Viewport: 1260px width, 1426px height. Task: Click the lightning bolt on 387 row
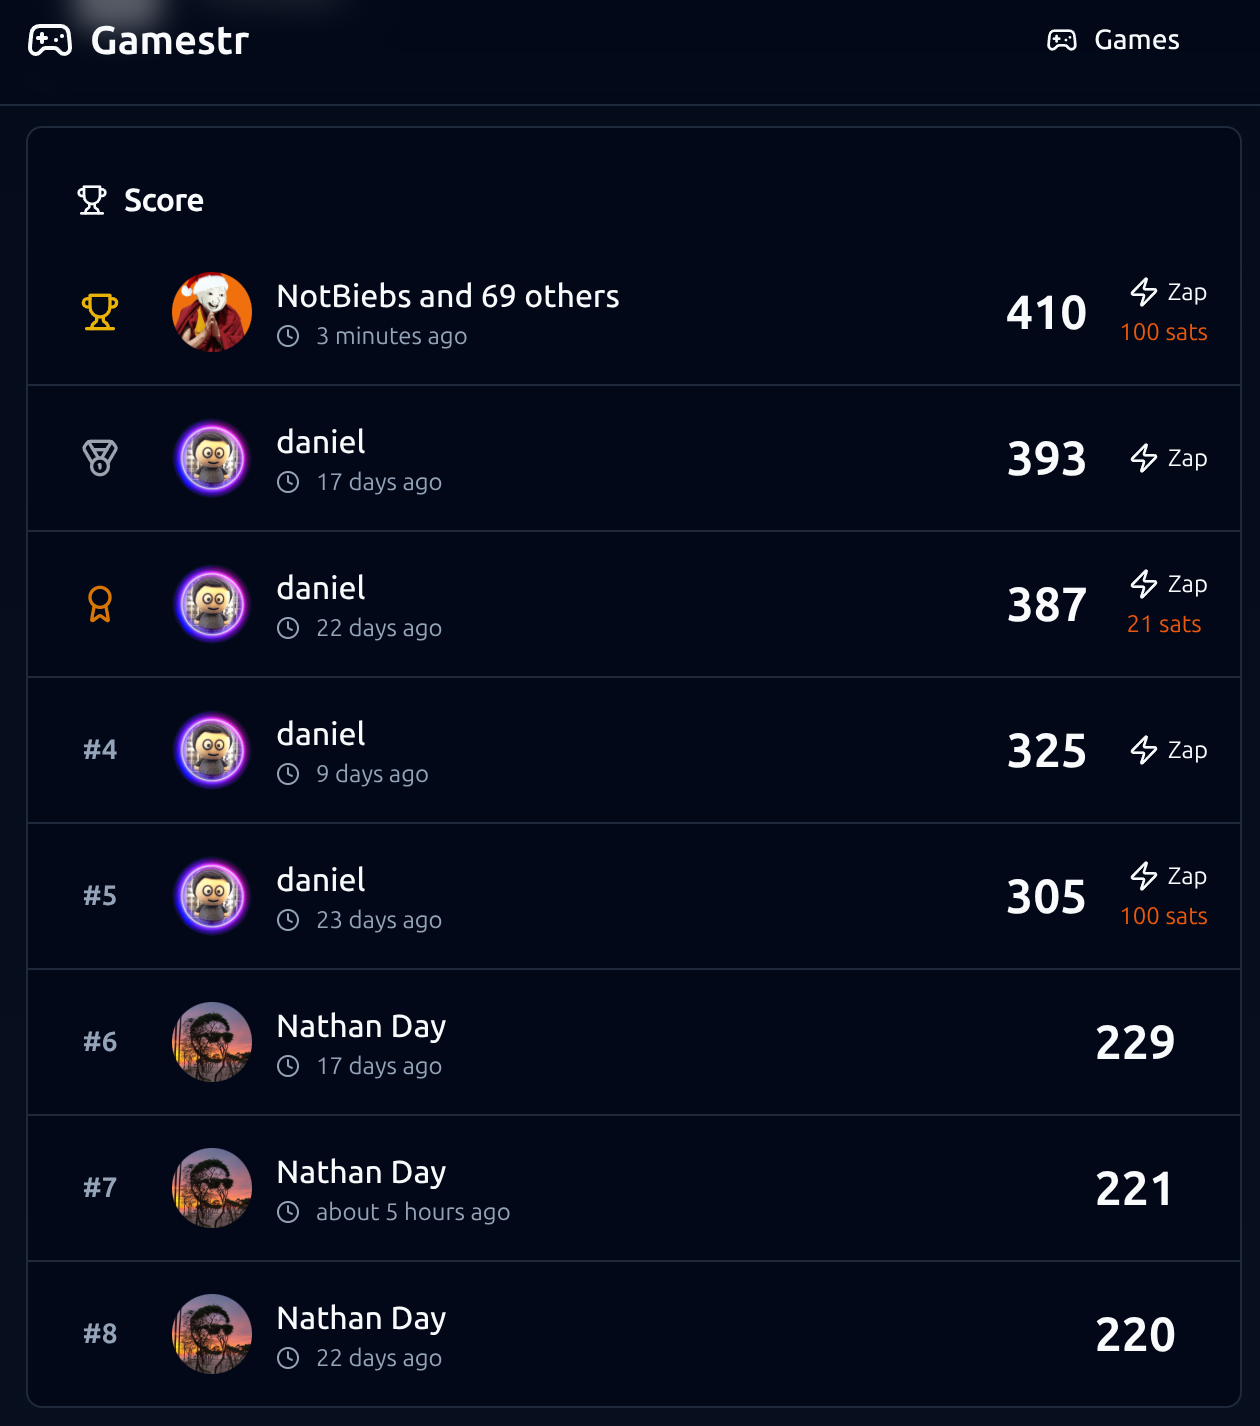[1144, 584]
